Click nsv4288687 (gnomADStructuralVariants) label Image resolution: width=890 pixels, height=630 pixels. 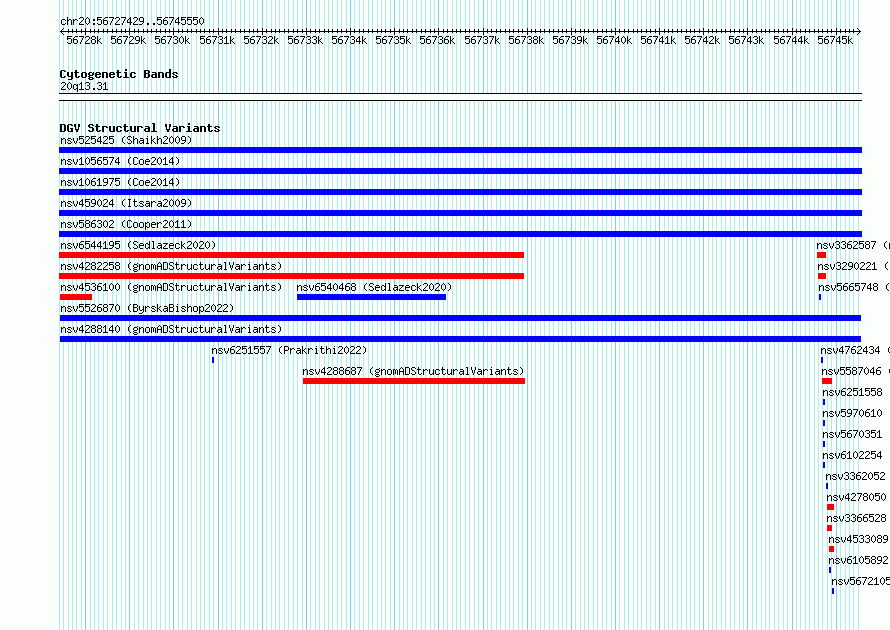click(x=413, y=371)
